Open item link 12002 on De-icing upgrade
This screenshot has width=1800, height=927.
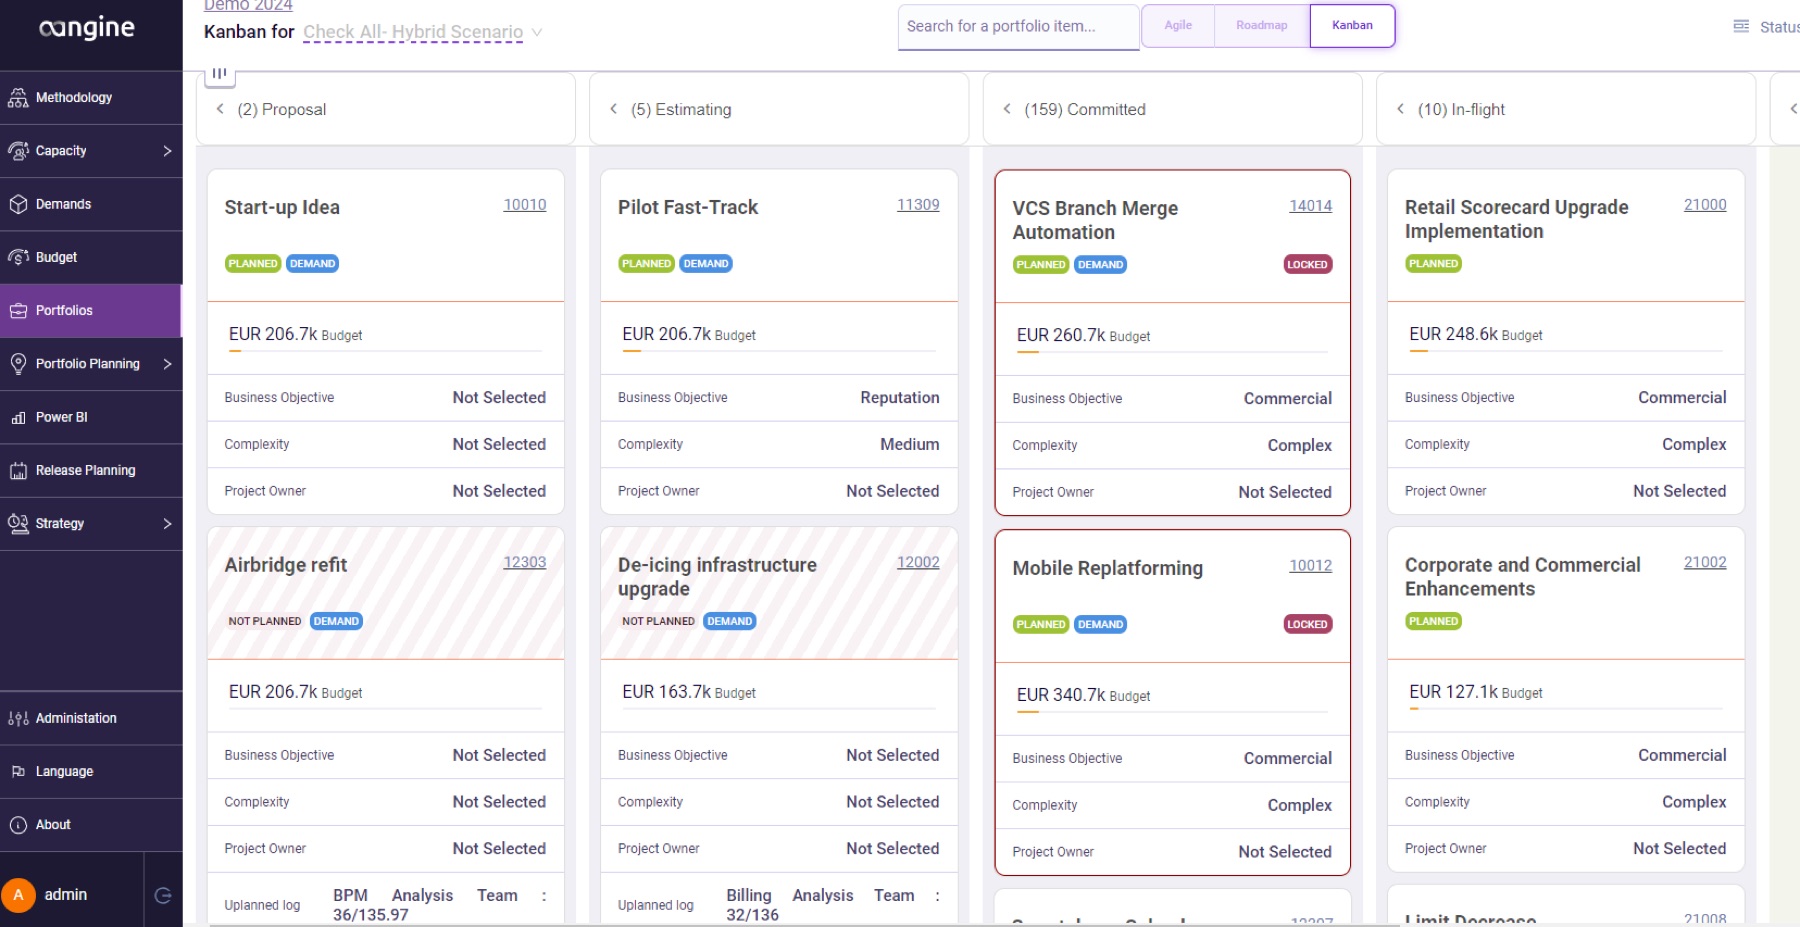click(x=918, y=562)
